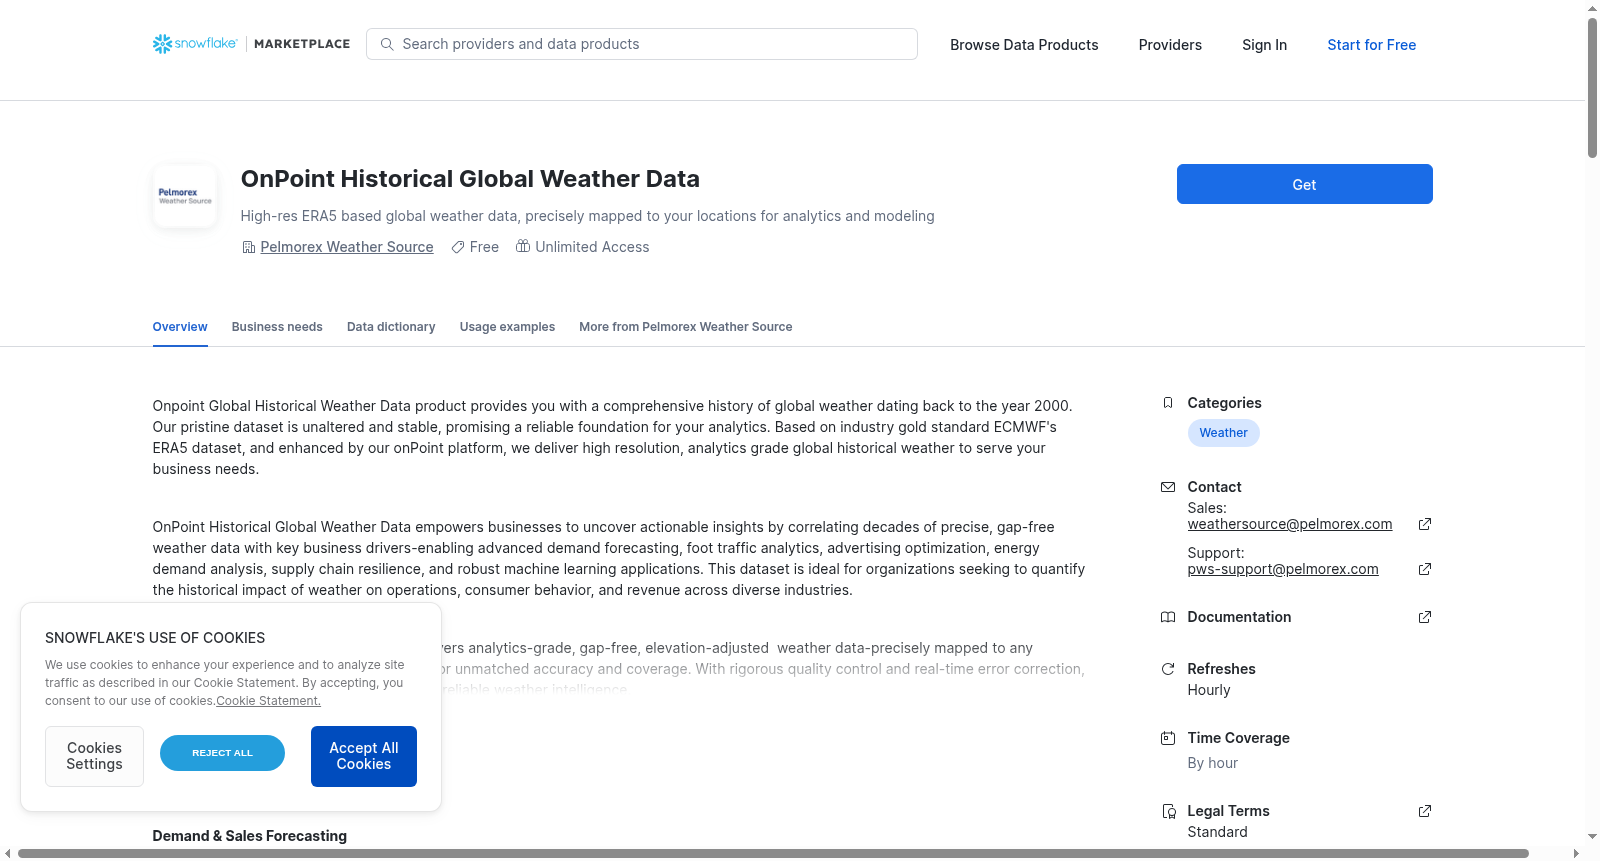The width and height of the screenshot is (1600, 861).
Task: Click the Documentation label
Action: click(1239, 617)
